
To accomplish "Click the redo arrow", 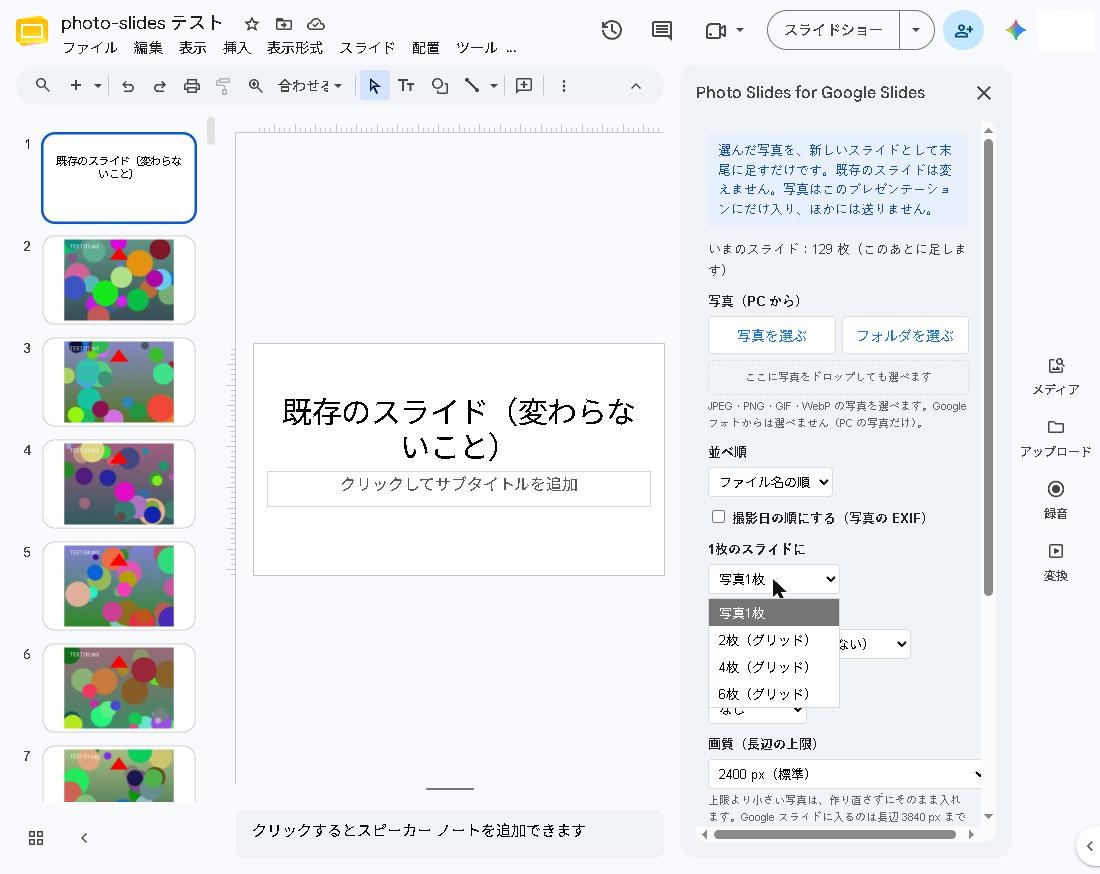I will click(x=160, y=86).
